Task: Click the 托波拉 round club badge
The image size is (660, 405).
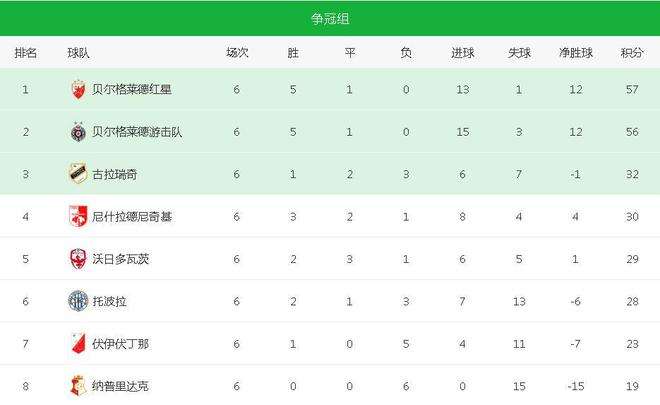Action: (x=78, y=301)
